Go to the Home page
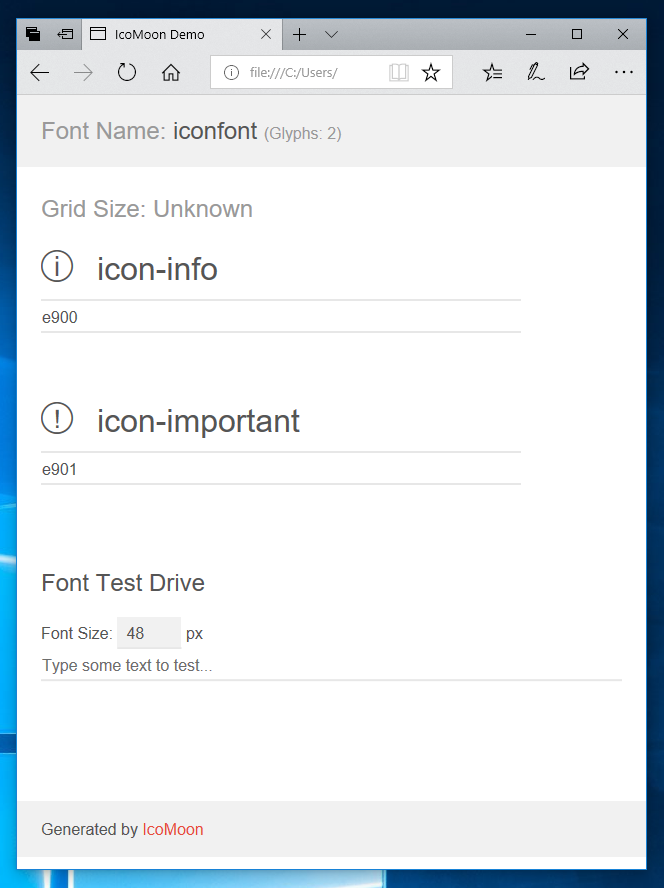664x888 pixels. click(171, 72)
